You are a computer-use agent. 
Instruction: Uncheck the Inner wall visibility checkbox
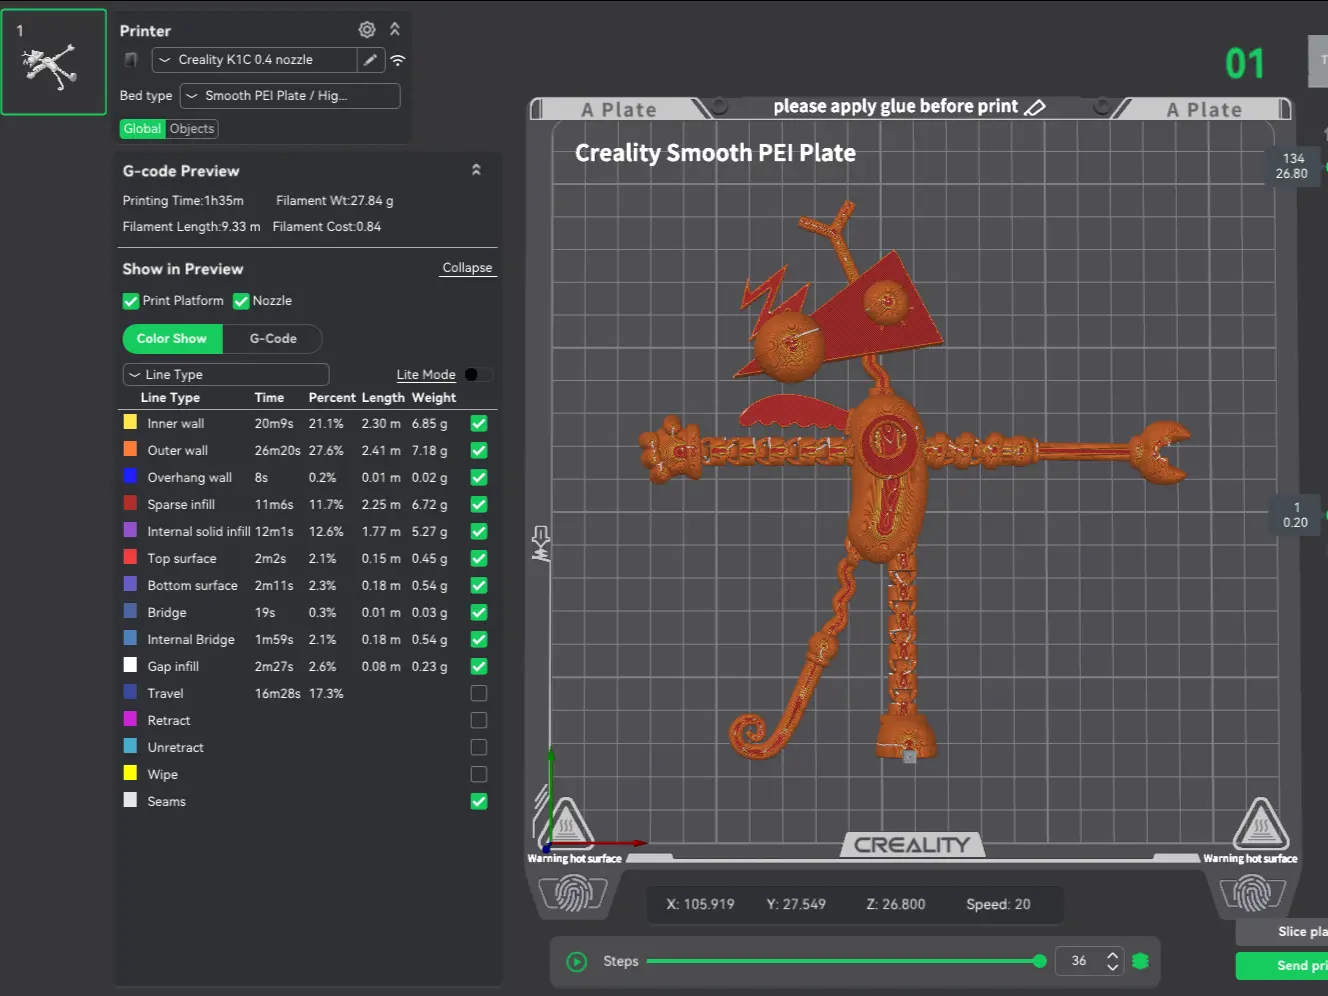(479, 424)
